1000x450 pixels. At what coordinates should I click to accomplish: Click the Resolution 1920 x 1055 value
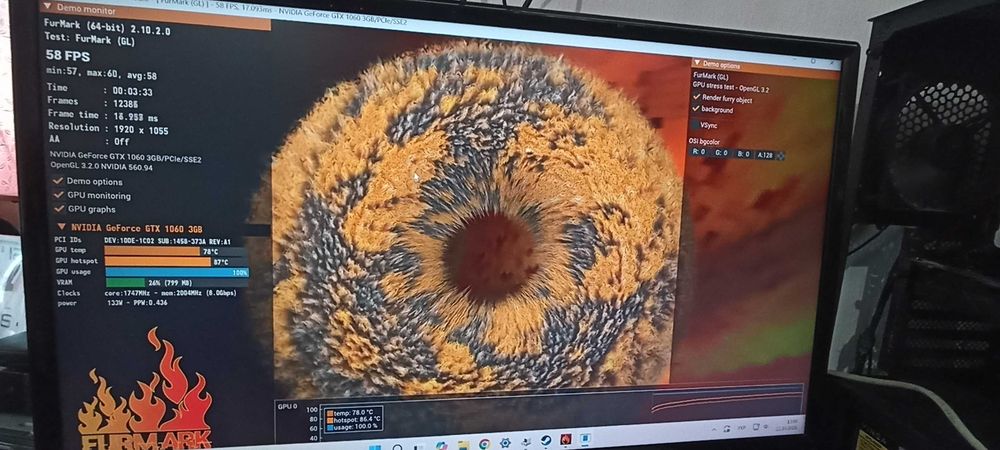(x=140, y=130)
